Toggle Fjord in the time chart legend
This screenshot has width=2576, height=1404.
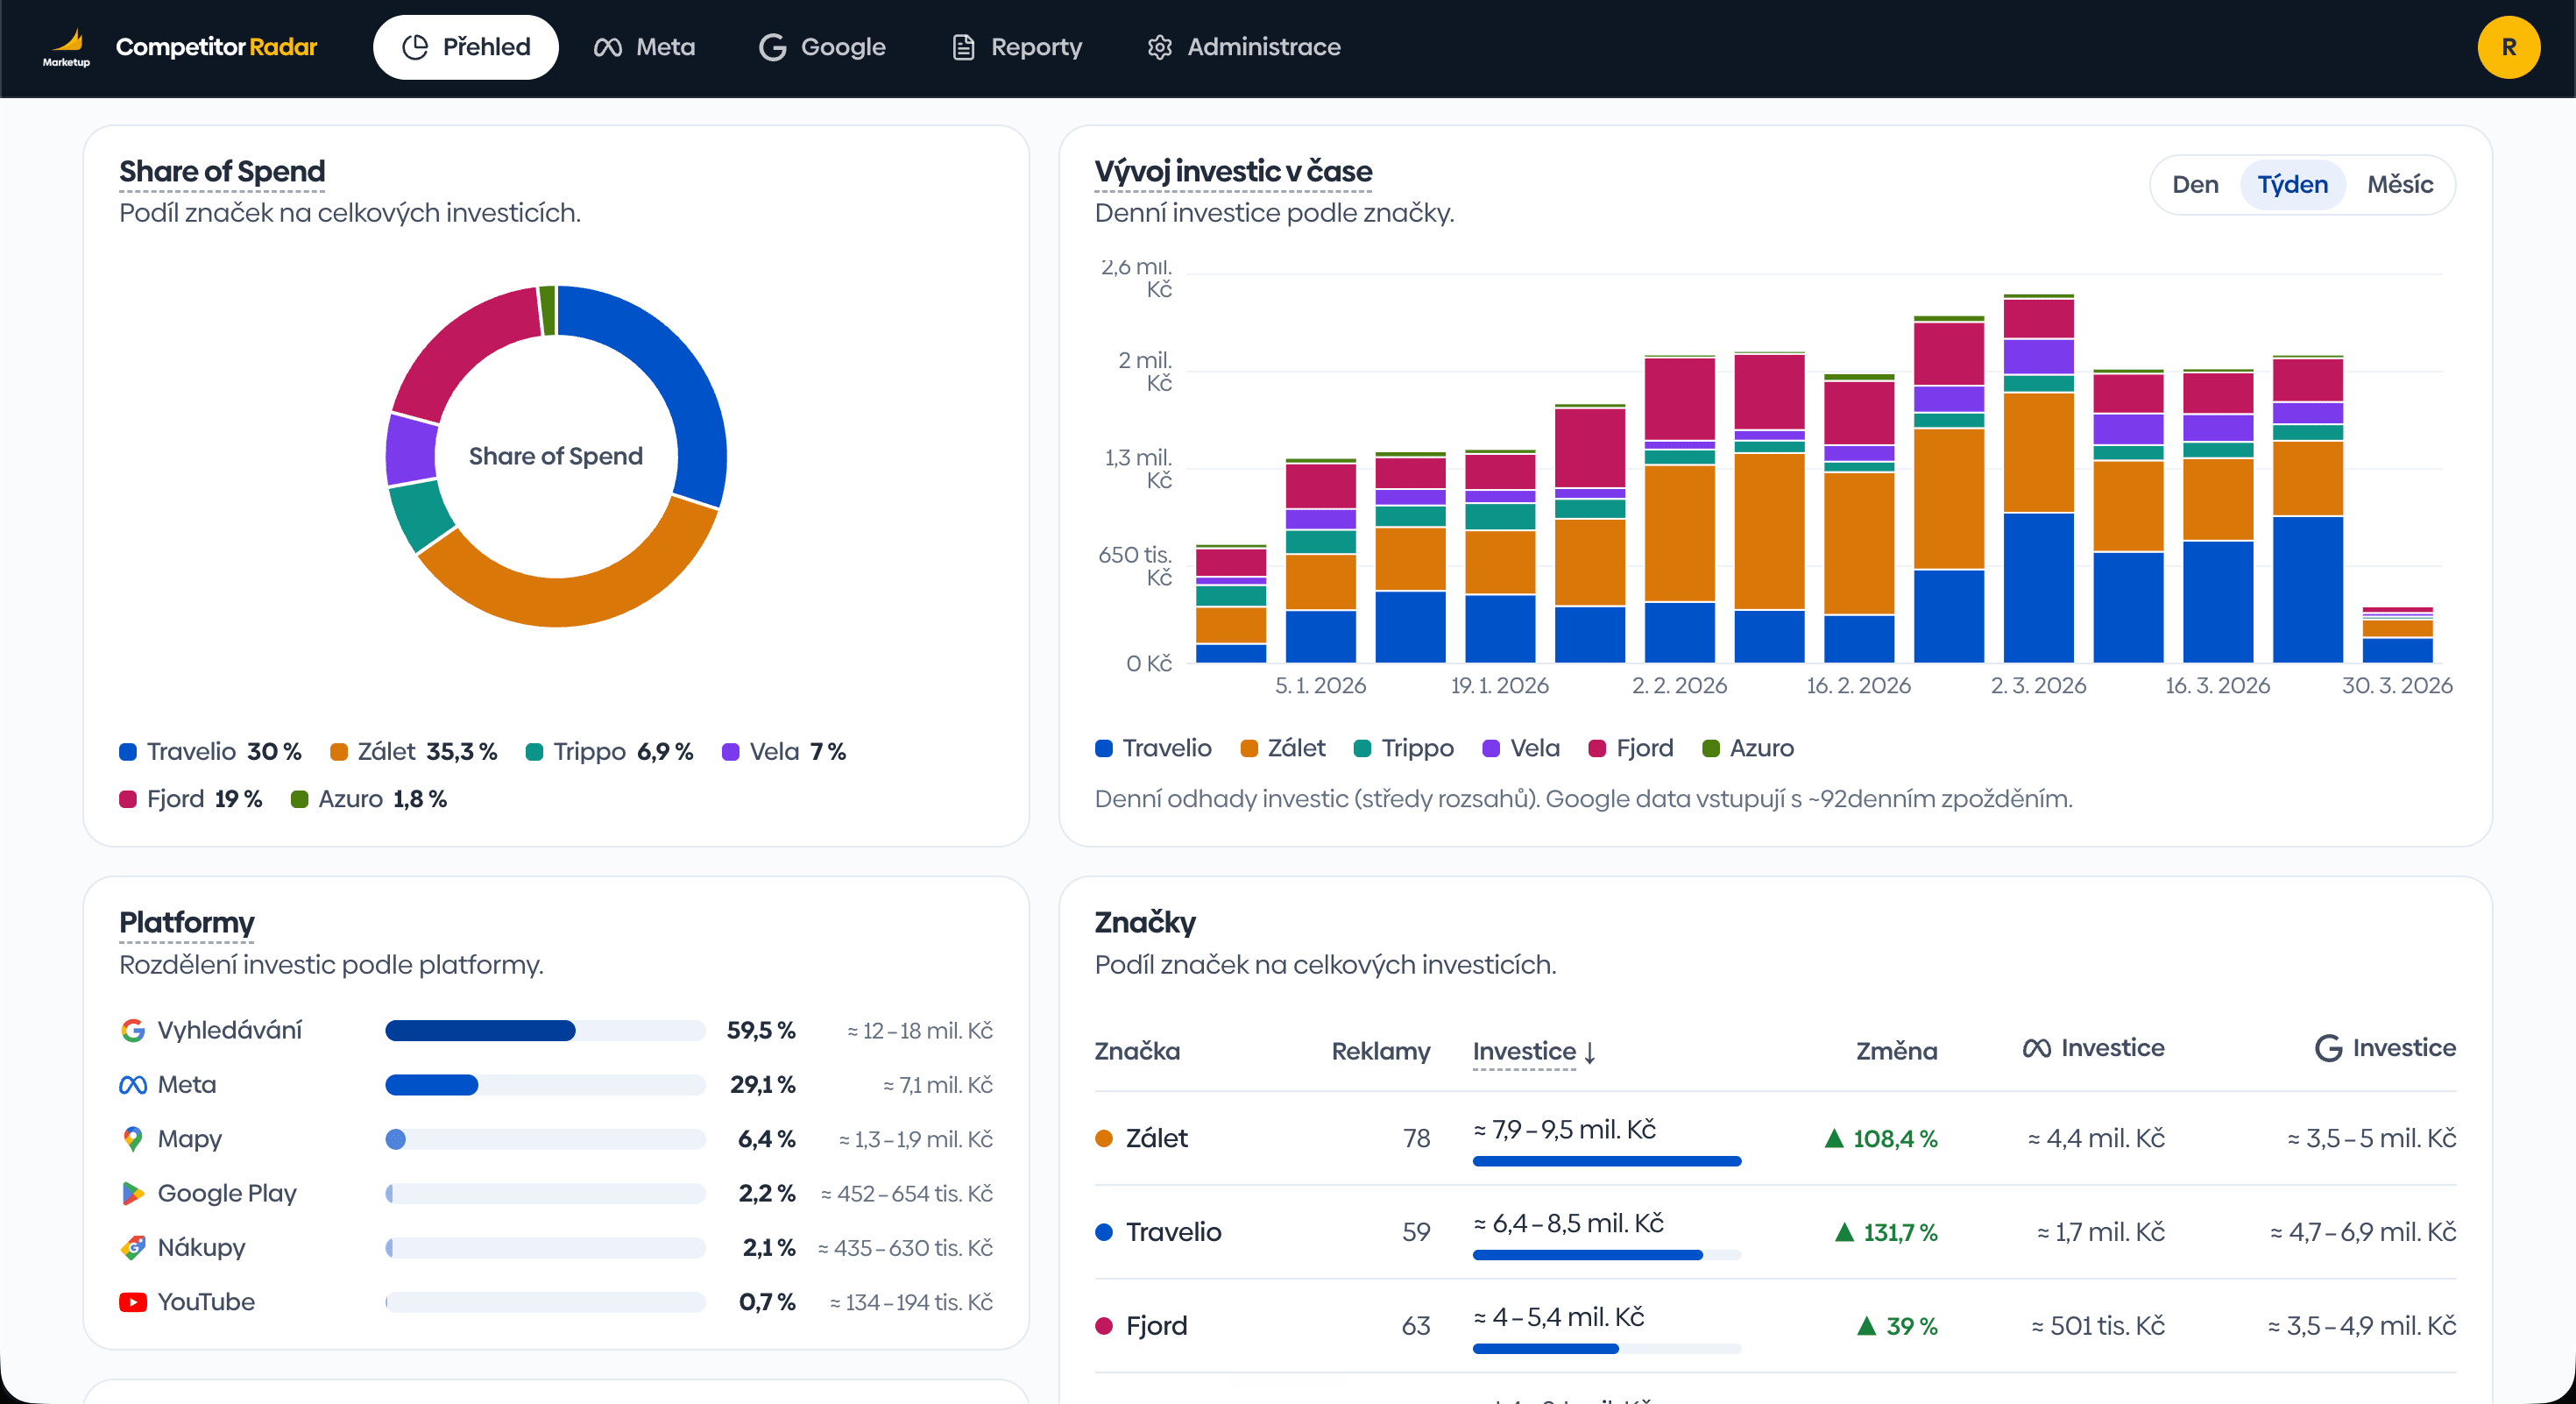click(1631, 748)
